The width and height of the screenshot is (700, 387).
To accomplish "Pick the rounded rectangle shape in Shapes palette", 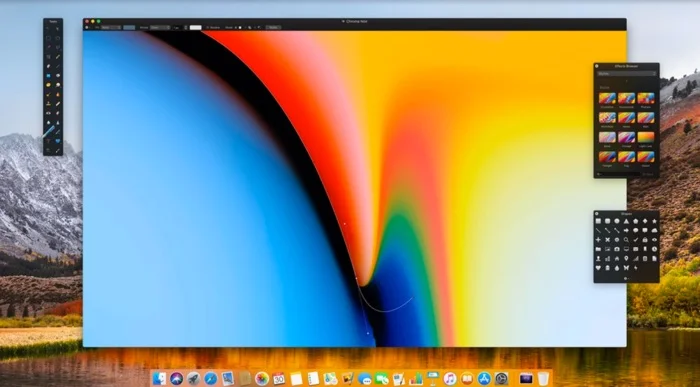I will [608, 221].
